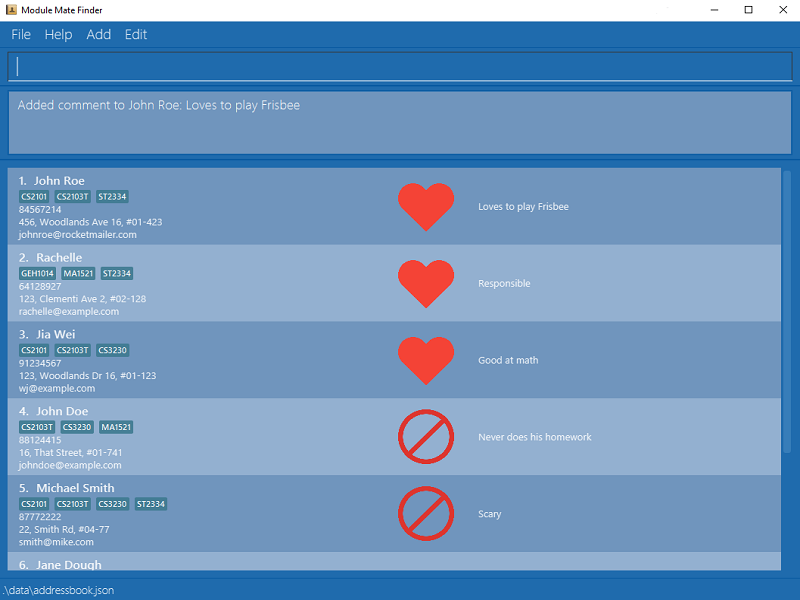Select contact name John Doe
The width and height of the screenshot is (800, 600).
coord(62,411)
